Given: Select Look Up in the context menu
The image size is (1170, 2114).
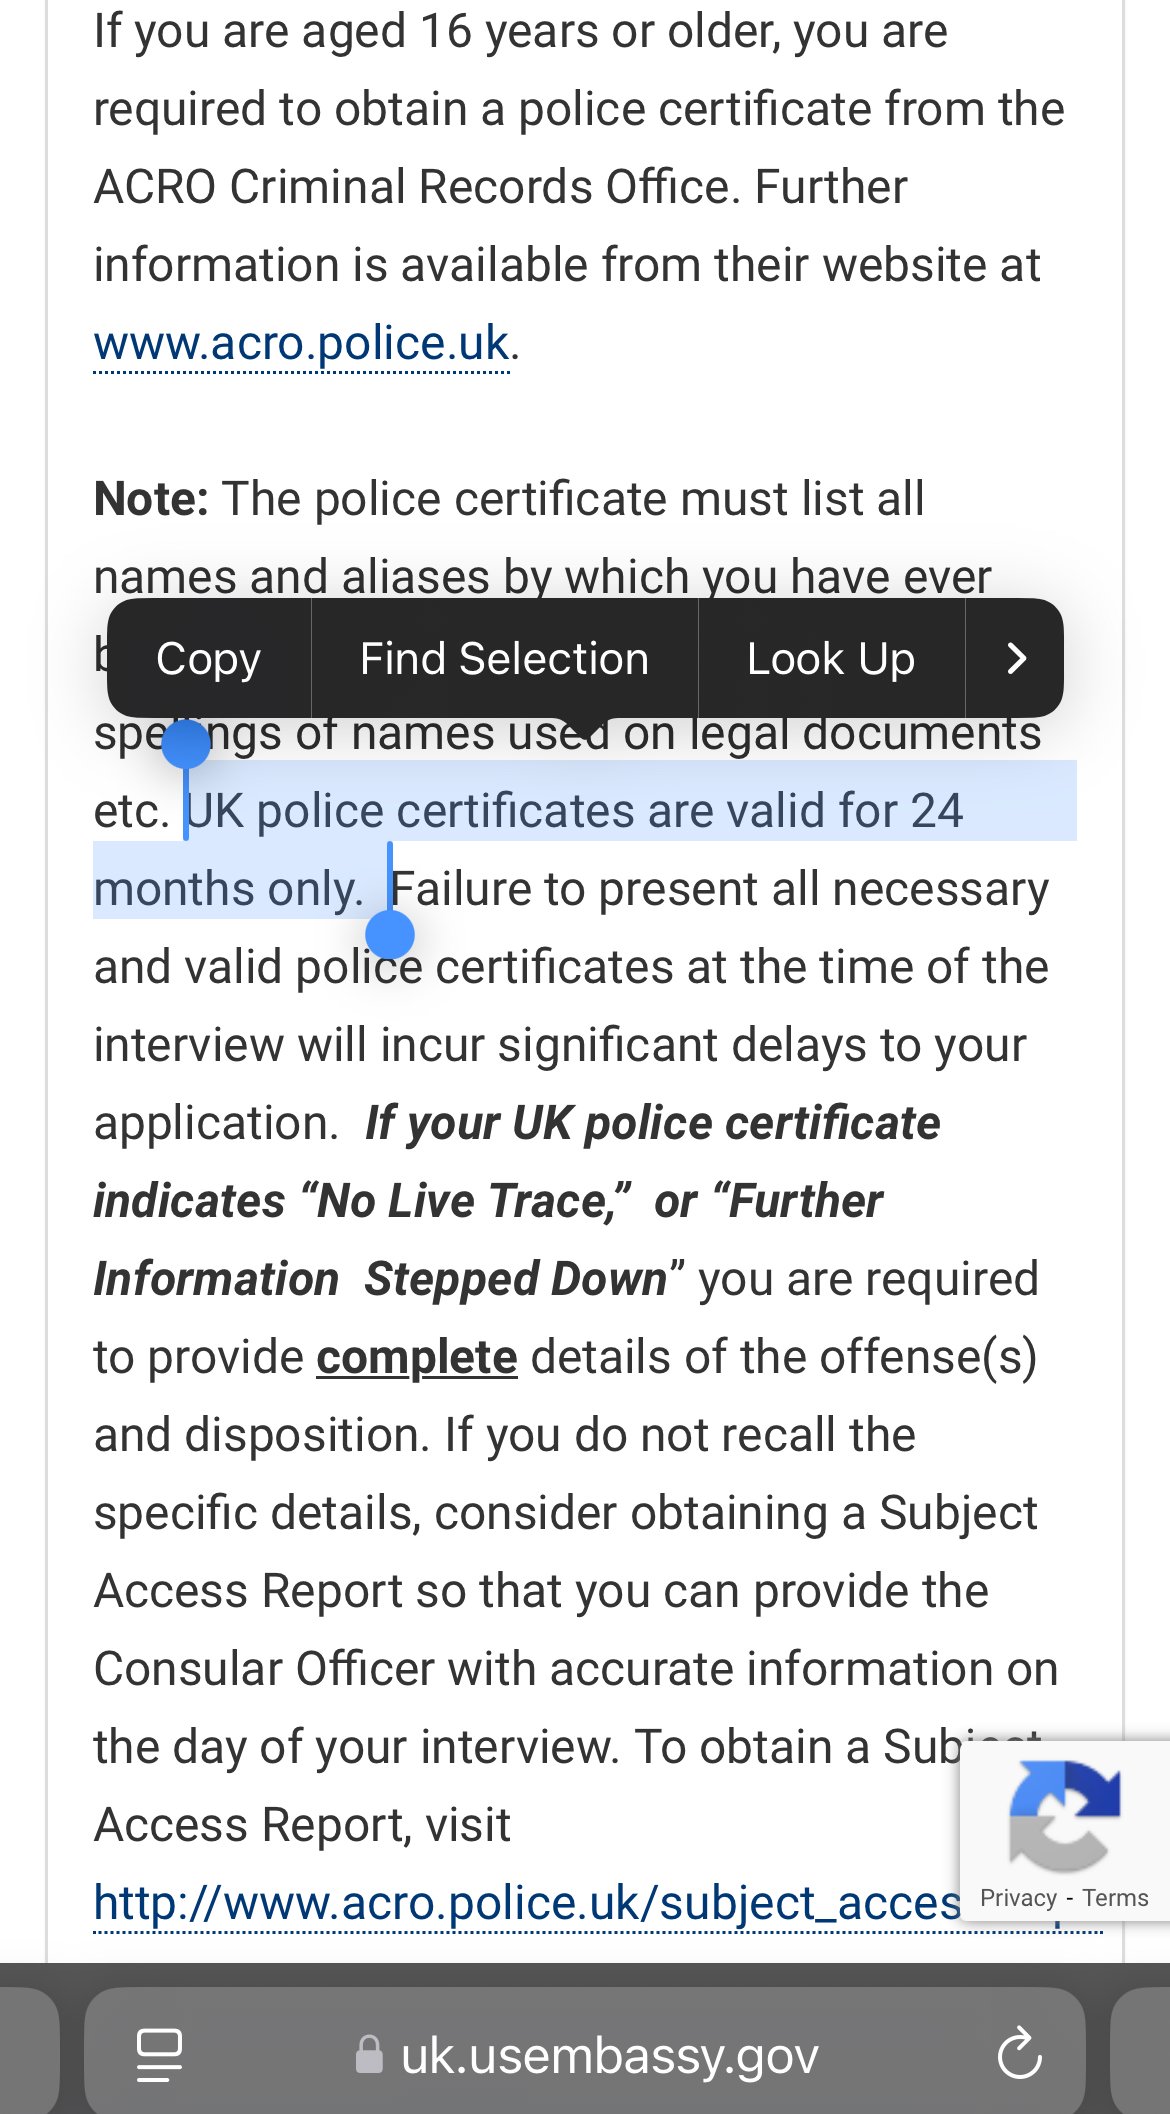Looking at the screenshot, I should [x=830, y=659].
